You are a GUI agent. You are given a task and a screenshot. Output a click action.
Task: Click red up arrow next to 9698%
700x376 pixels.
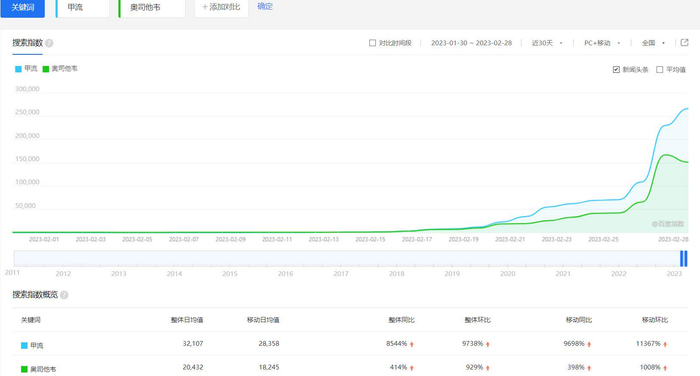point(589,344)
